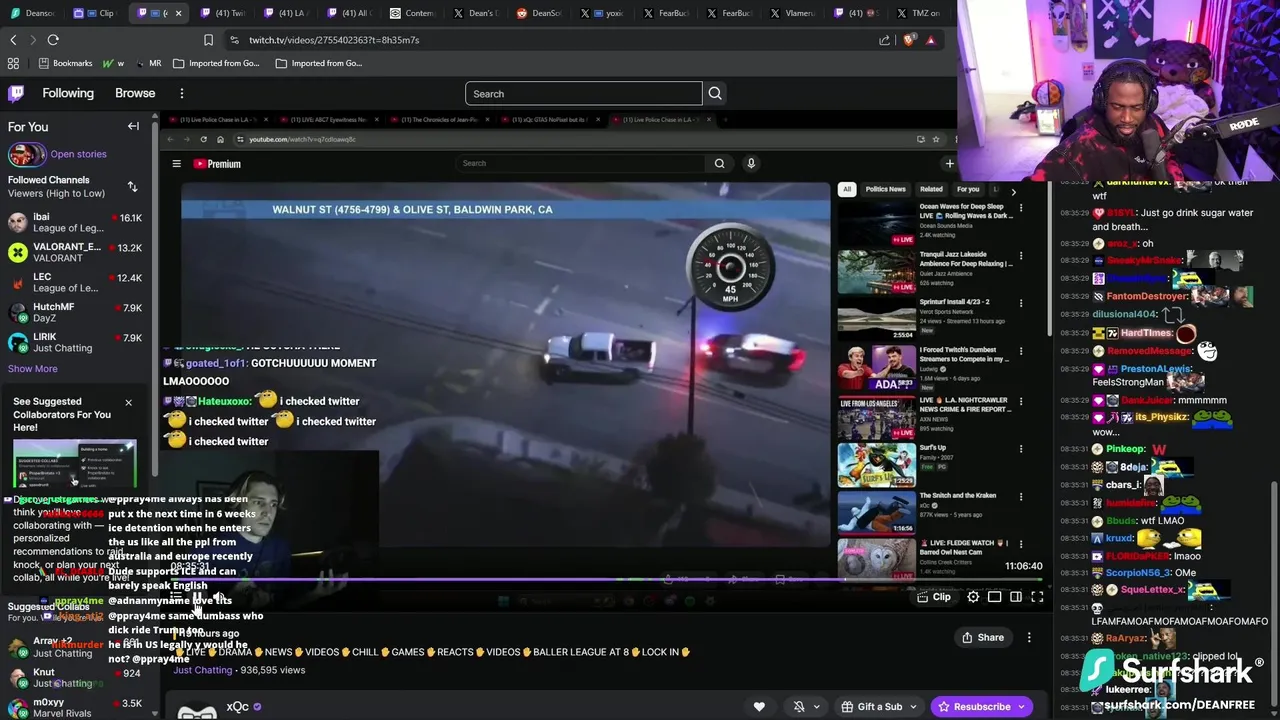Expand Show More followed channels
This screenshot has height=720, width=1280.
[x=33, y=369]
